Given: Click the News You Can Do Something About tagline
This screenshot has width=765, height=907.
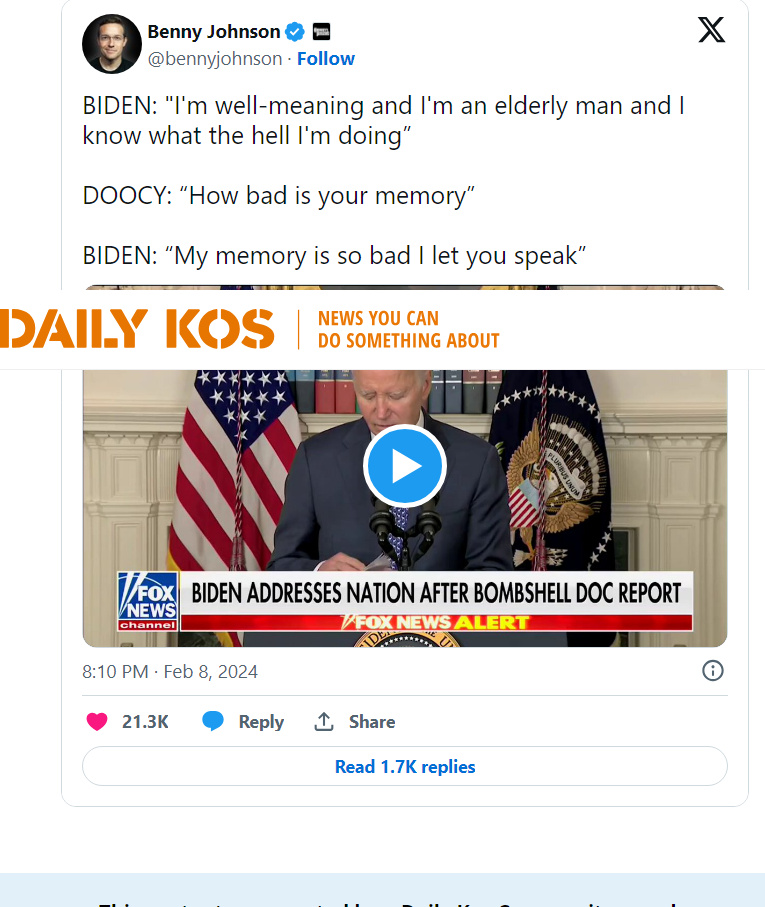Looking at the screenshot, I should pyautogui.click(x=408, y=329).
